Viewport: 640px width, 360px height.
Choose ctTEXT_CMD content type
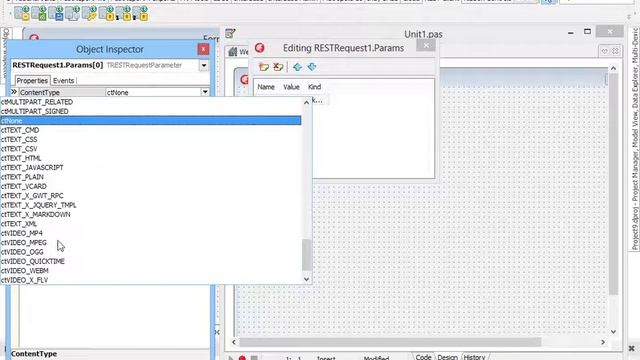pos(151,130)
